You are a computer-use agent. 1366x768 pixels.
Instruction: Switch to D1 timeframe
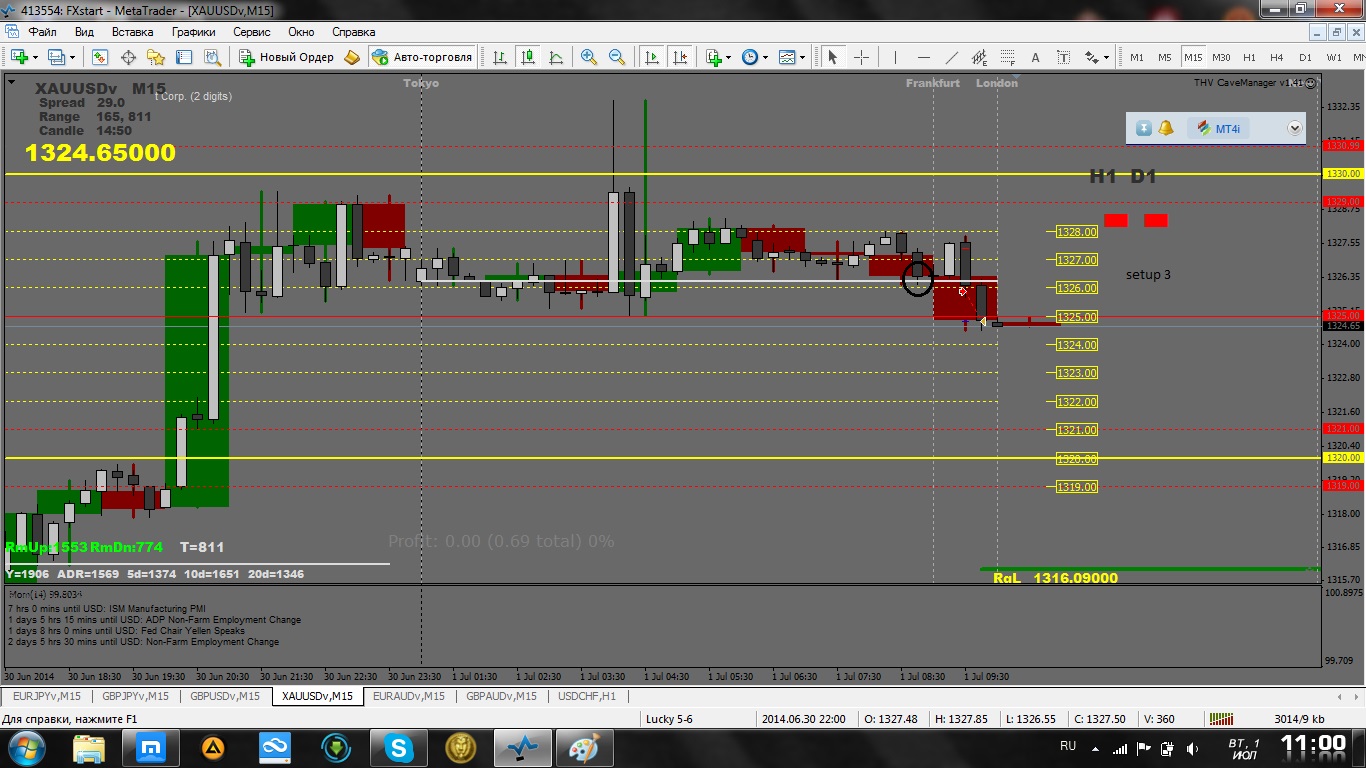[1305, 57]
